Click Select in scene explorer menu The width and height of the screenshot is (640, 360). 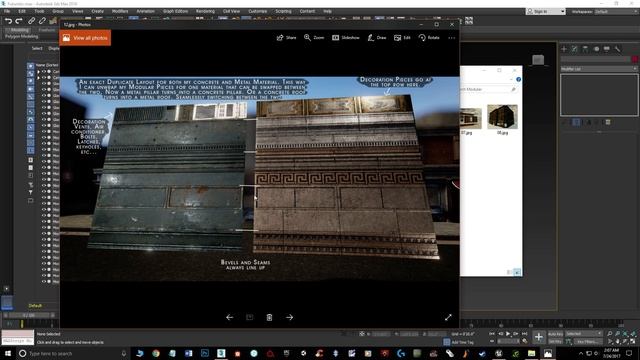[37, 48]
